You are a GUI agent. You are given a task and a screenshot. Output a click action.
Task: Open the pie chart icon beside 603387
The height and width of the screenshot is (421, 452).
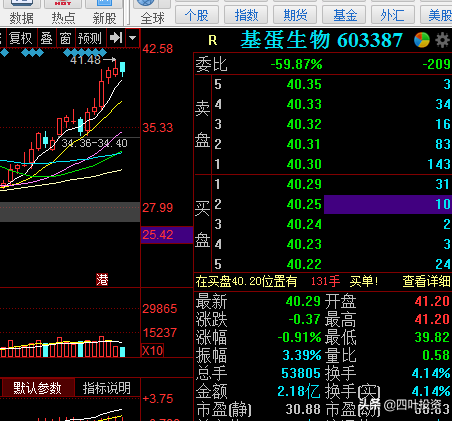(422, 40)
